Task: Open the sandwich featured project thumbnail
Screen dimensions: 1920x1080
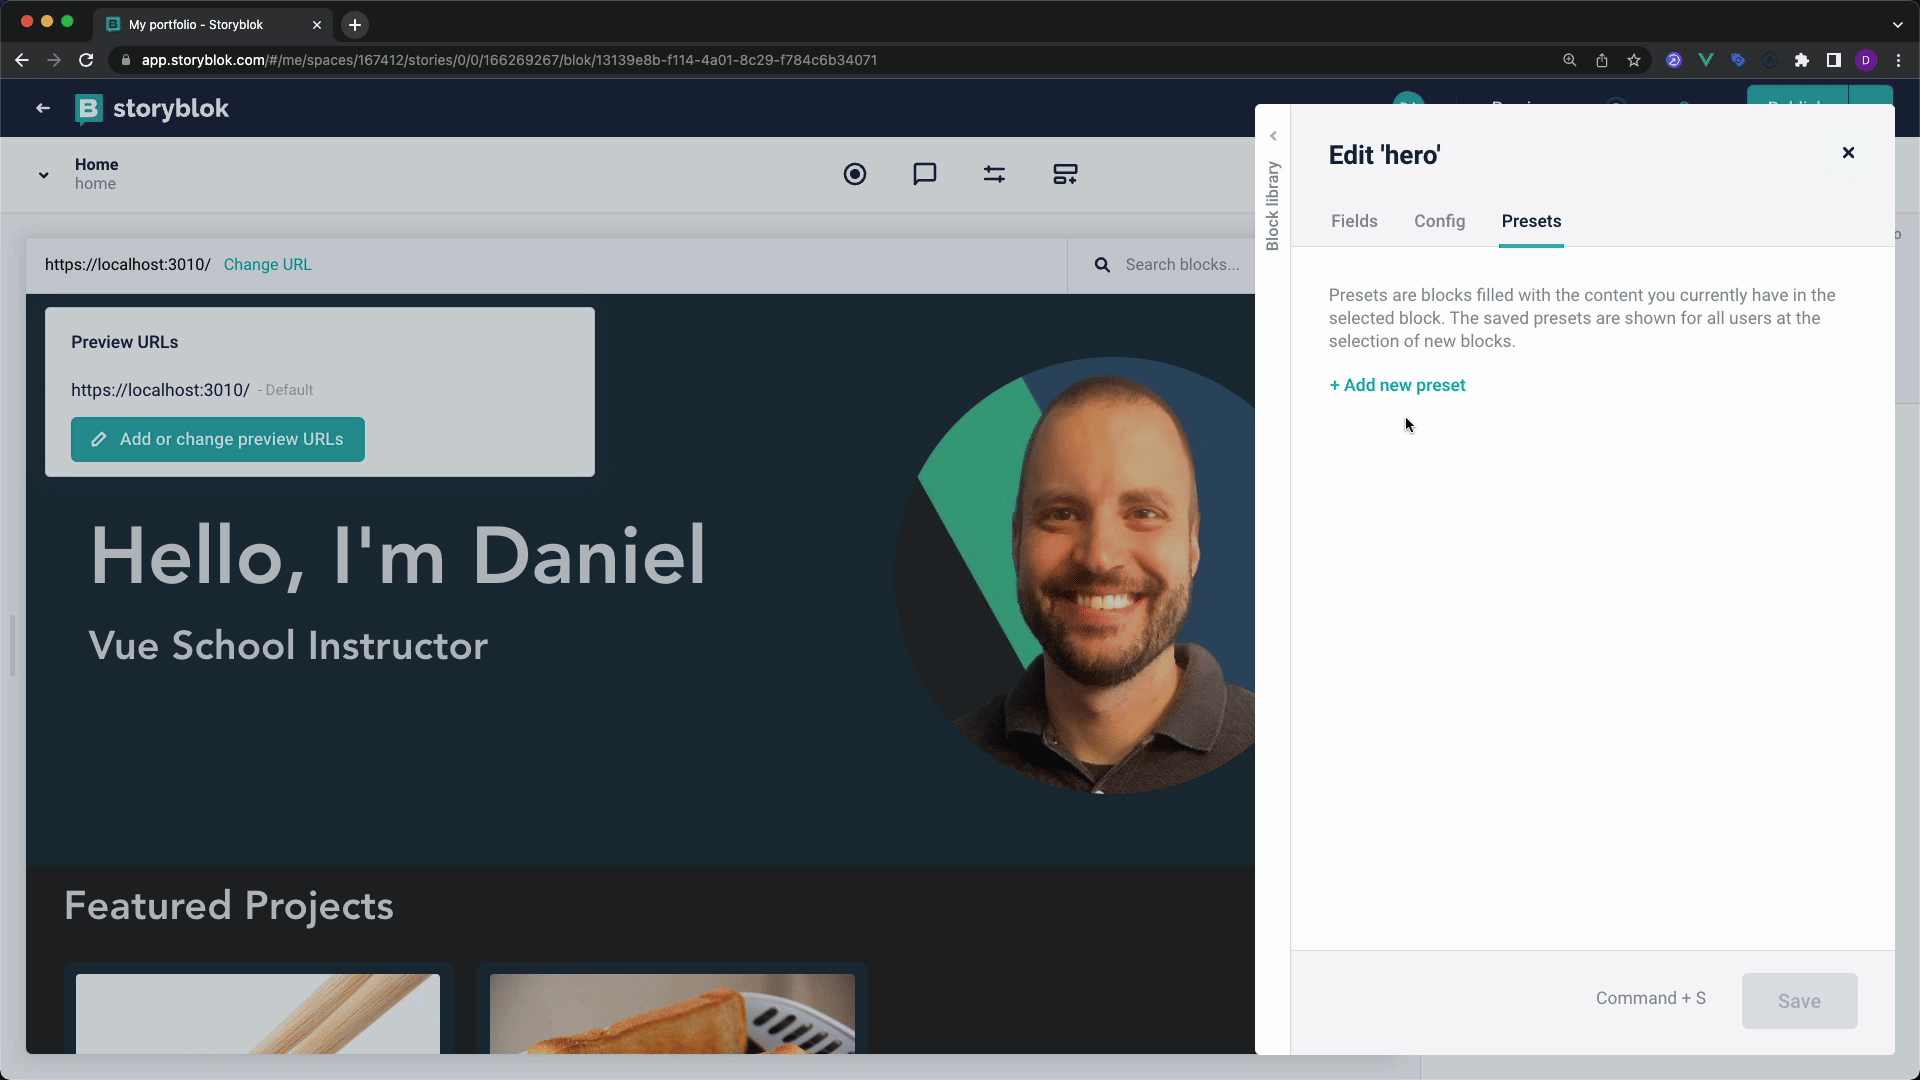Action: pyautogui.click(x=672, y=1014)
